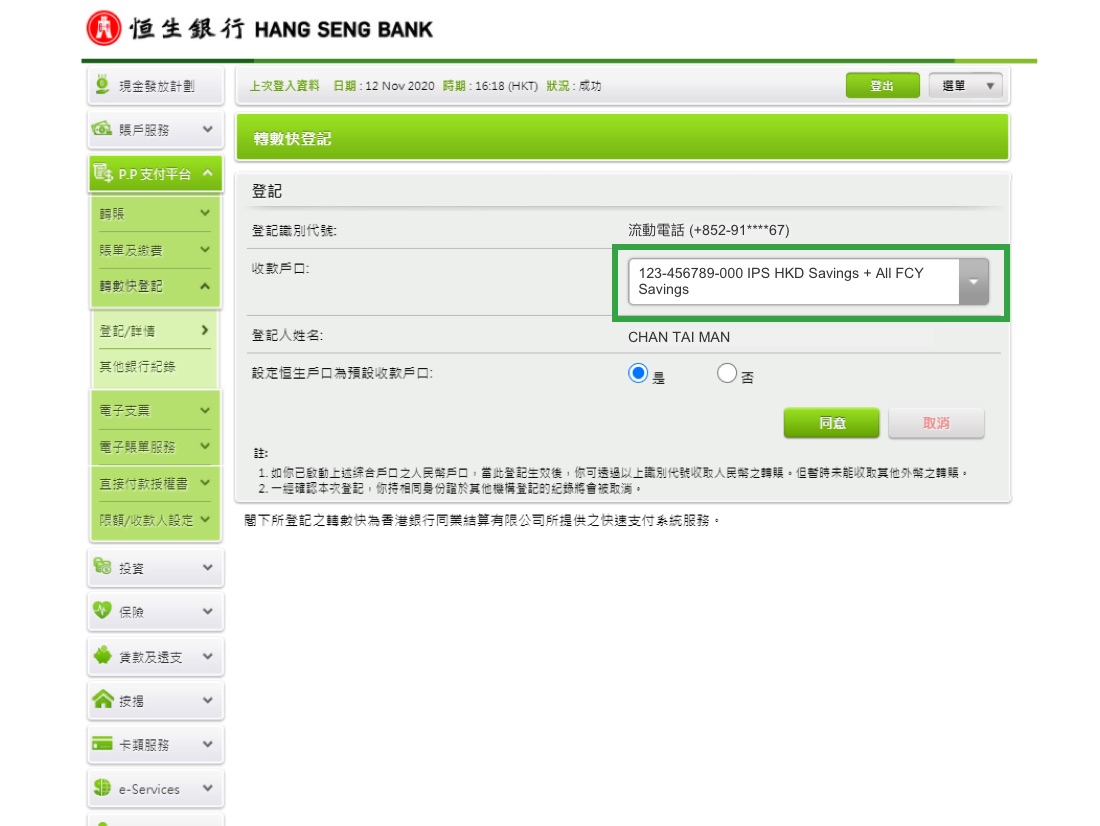Click the 轉數快登記 page heading
The image size is (1100, 826).
pyautogui.click(x=292, y=139)
